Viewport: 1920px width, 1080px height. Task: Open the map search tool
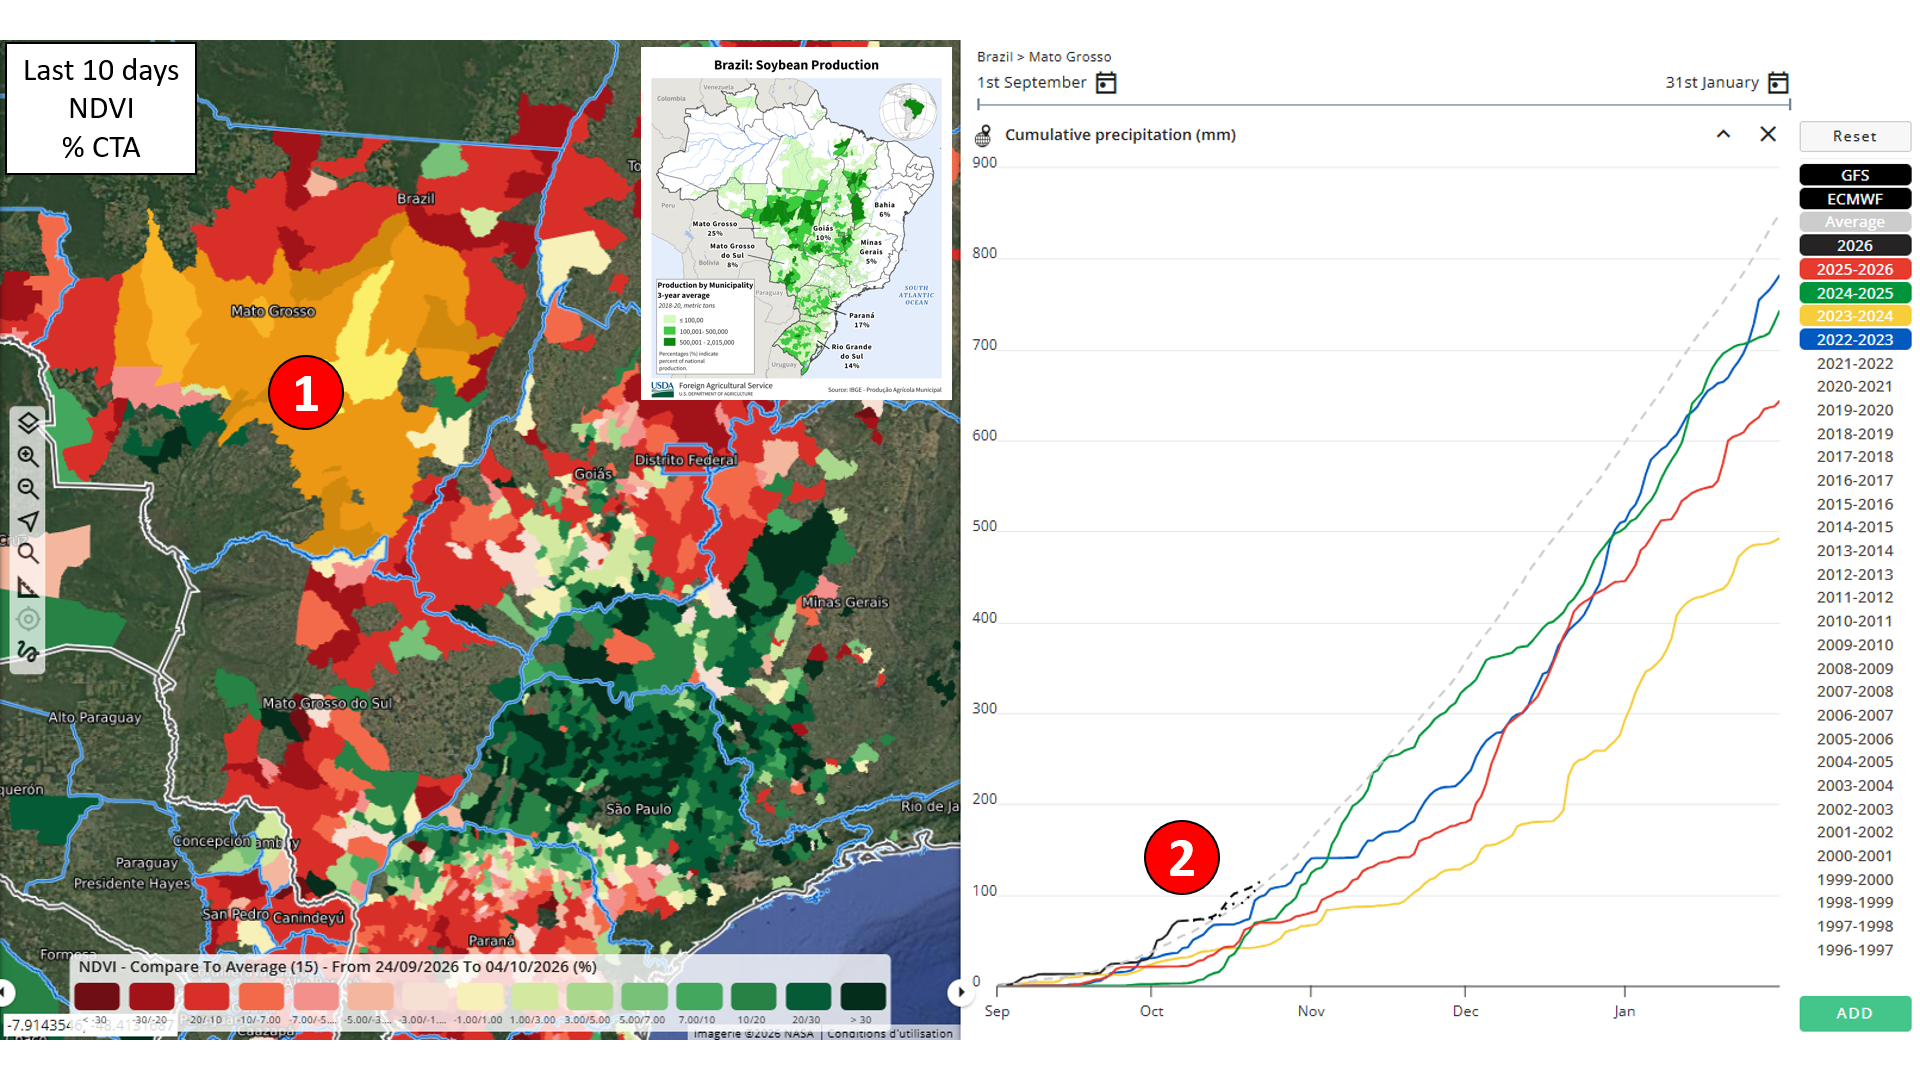tap(28, 553)
